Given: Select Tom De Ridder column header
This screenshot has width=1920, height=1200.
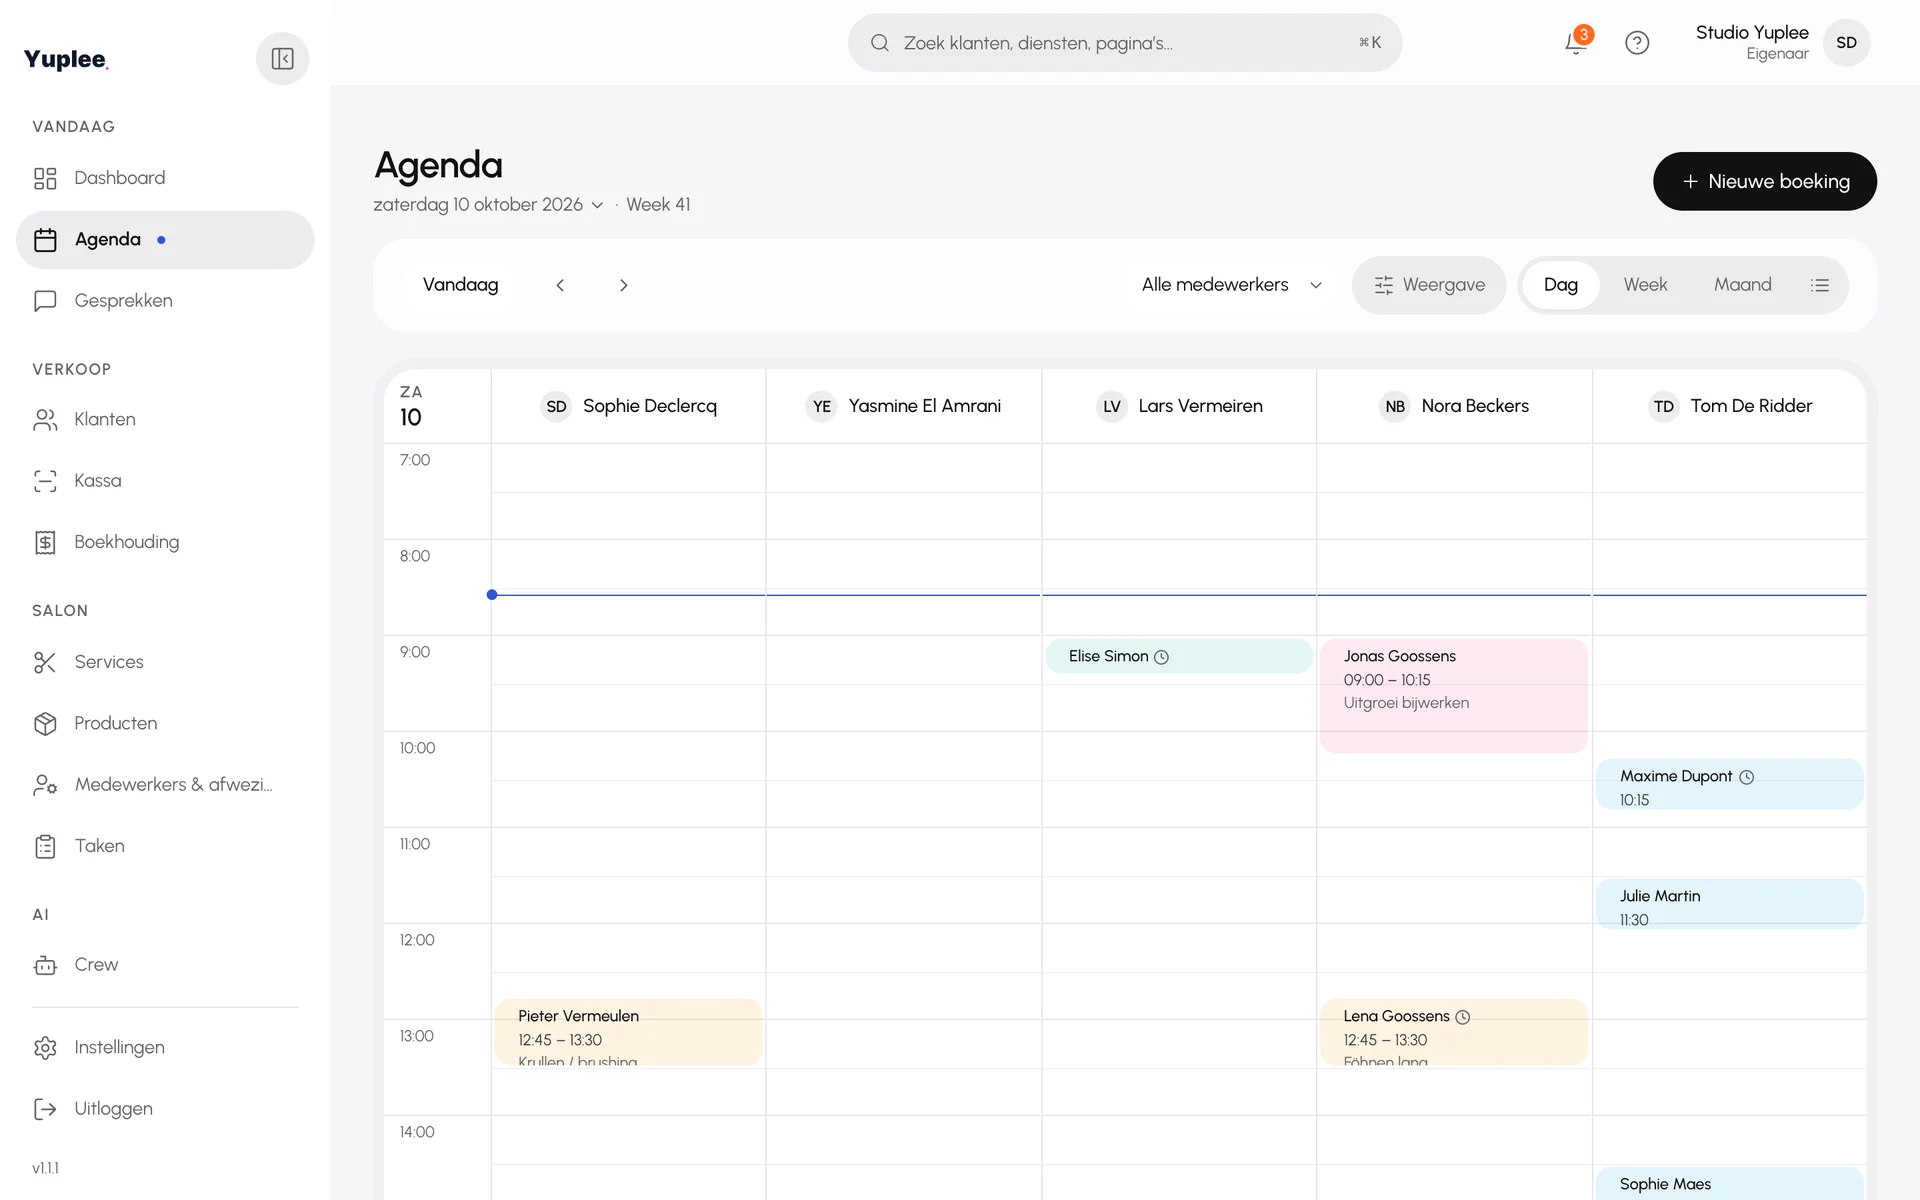Looking at the screenshot, I should click(1730, 406).
